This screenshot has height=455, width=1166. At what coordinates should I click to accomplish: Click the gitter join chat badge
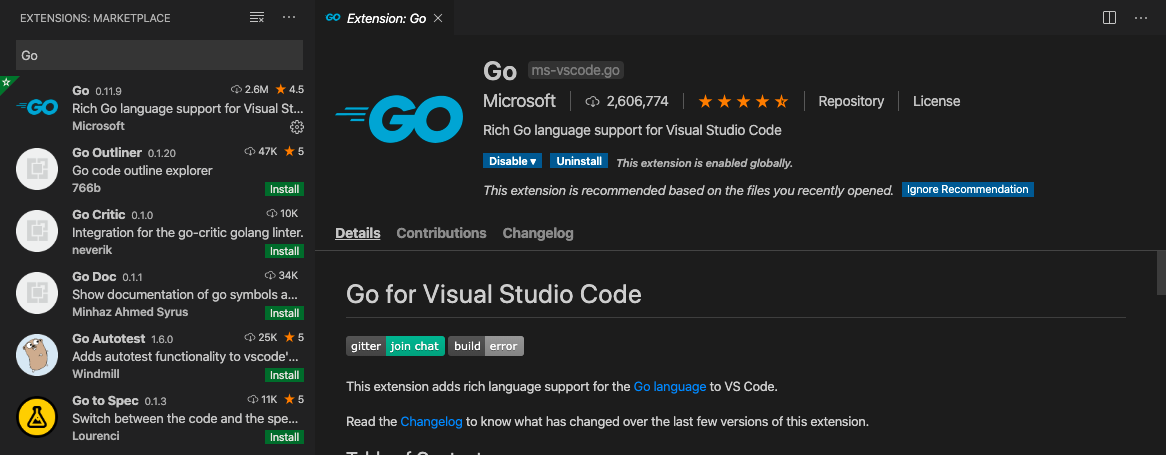(x=395, y=346)
